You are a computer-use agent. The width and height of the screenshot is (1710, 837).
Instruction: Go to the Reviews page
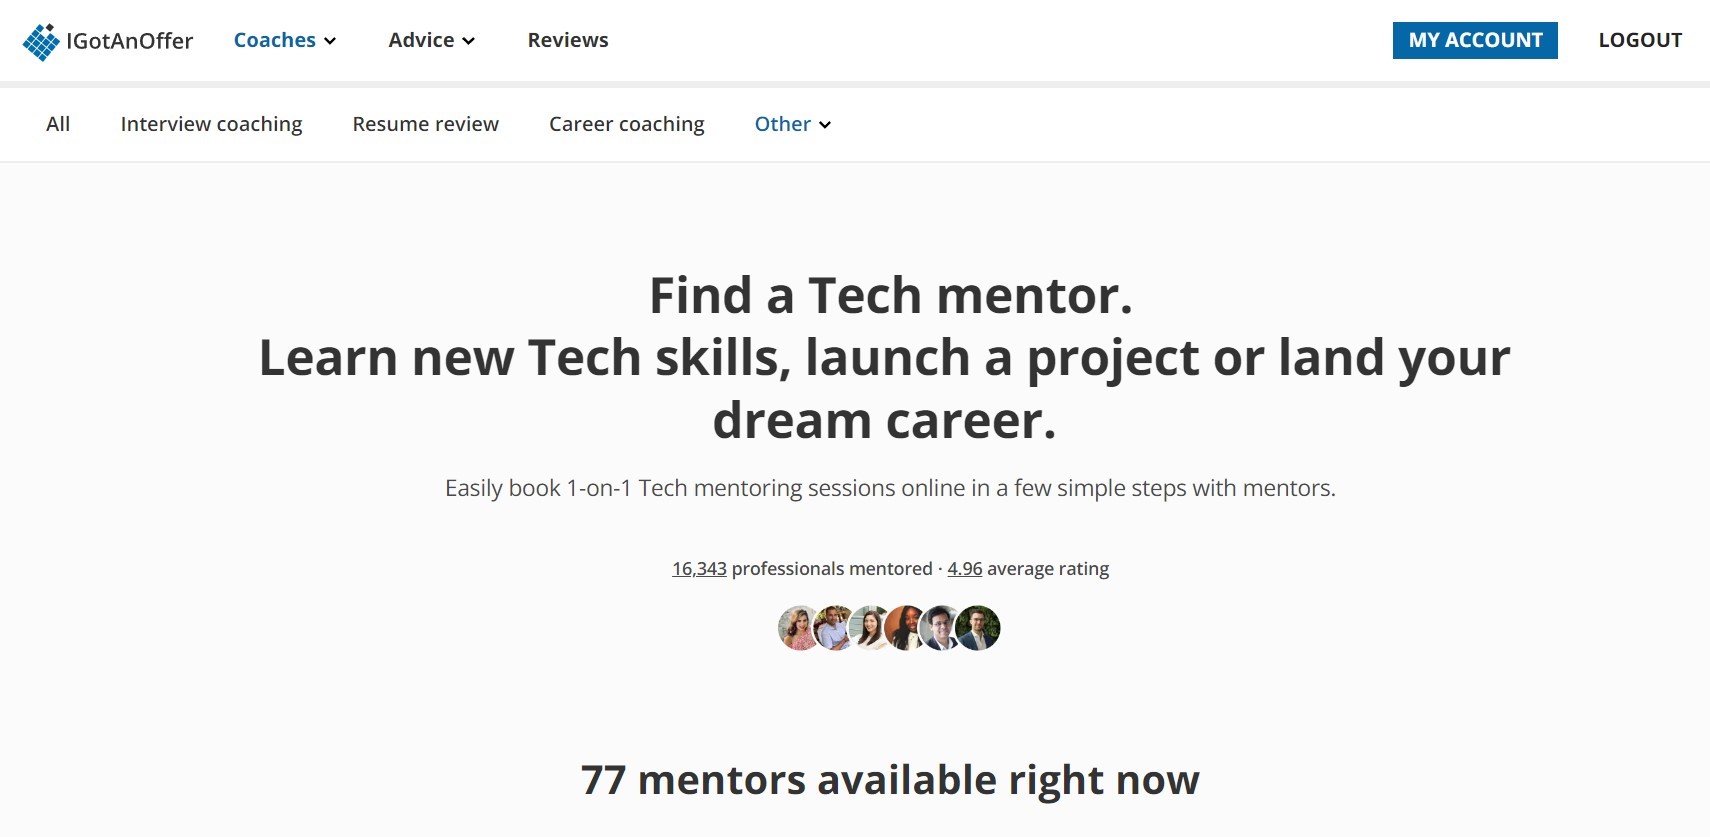coord(568,40)
